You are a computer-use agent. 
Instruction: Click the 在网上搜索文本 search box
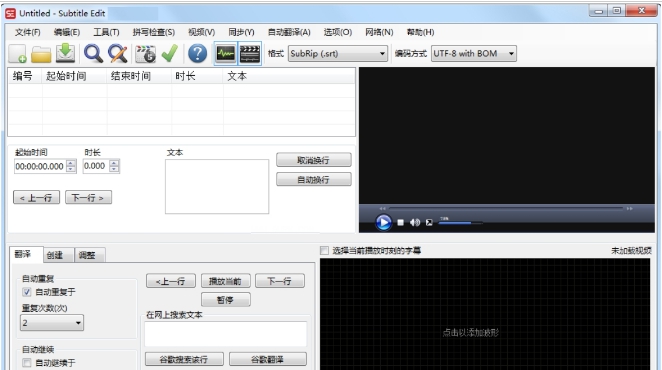[225, 334]
